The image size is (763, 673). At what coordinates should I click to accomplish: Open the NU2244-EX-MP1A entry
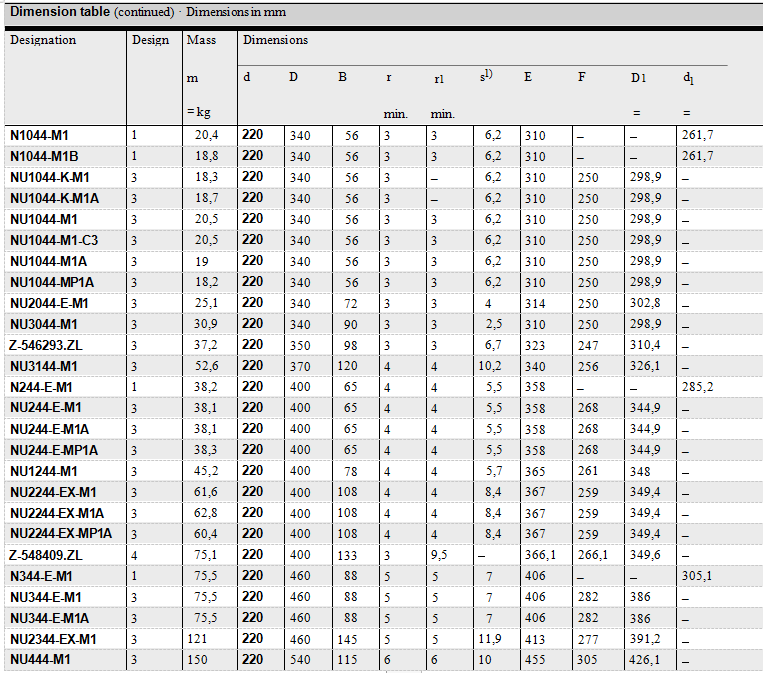pyautogui.click(x=61, y=534)
